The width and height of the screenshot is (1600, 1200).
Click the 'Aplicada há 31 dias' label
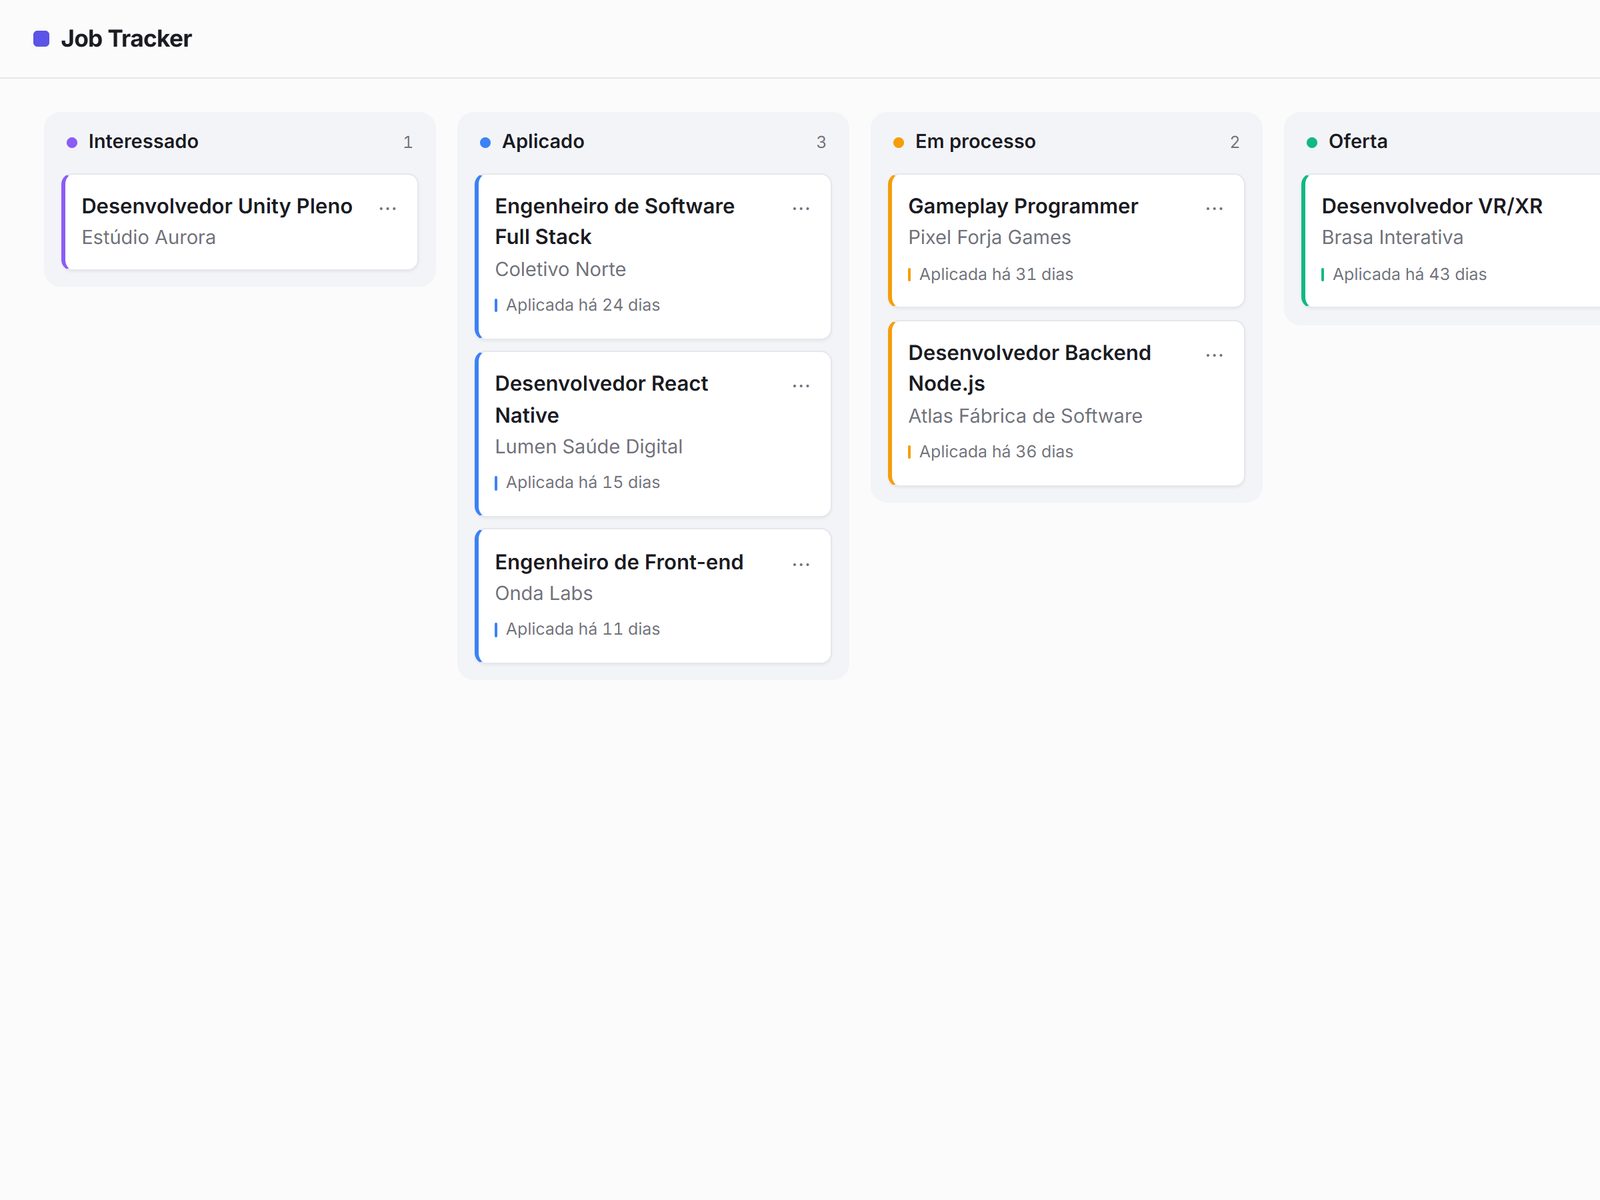click(x=996, y=274)
